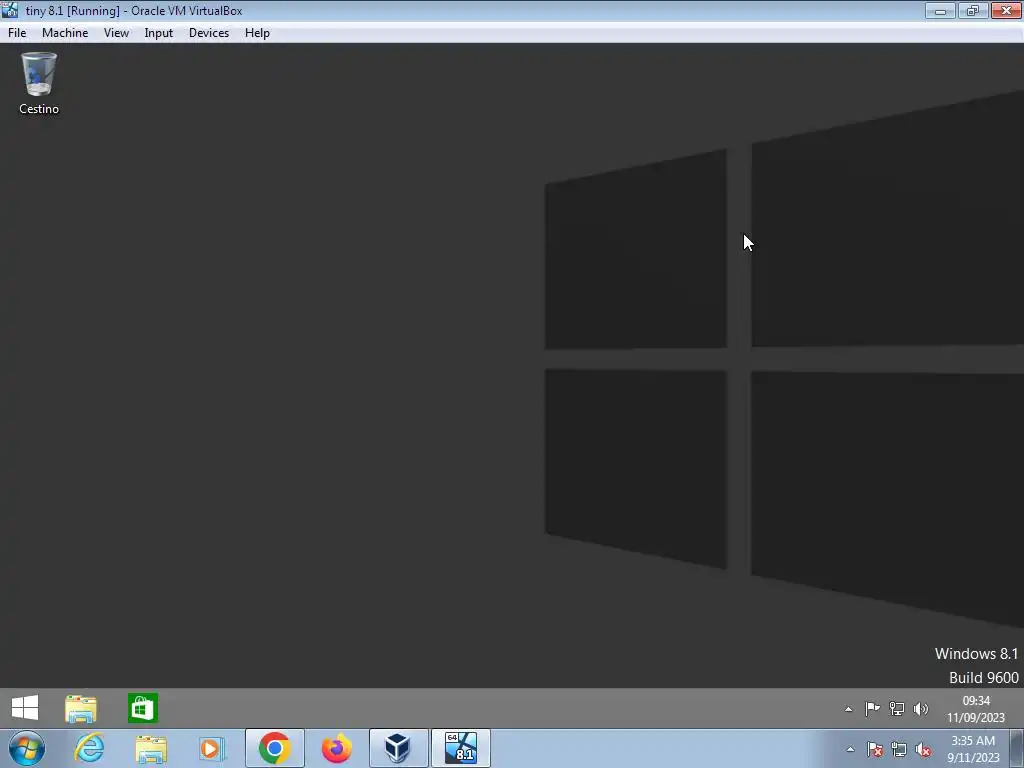1024x768 pixels.
Task: Open the host clock showing 3:35 AM
Action: click(973, 749)
